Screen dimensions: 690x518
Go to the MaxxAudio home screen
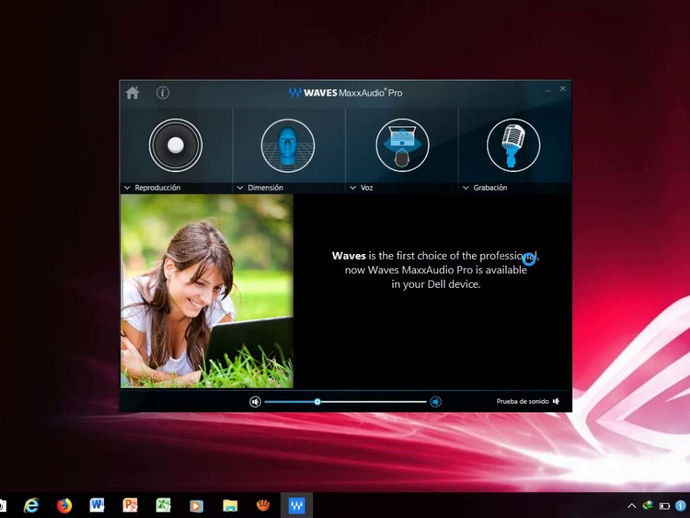point(132,93)
